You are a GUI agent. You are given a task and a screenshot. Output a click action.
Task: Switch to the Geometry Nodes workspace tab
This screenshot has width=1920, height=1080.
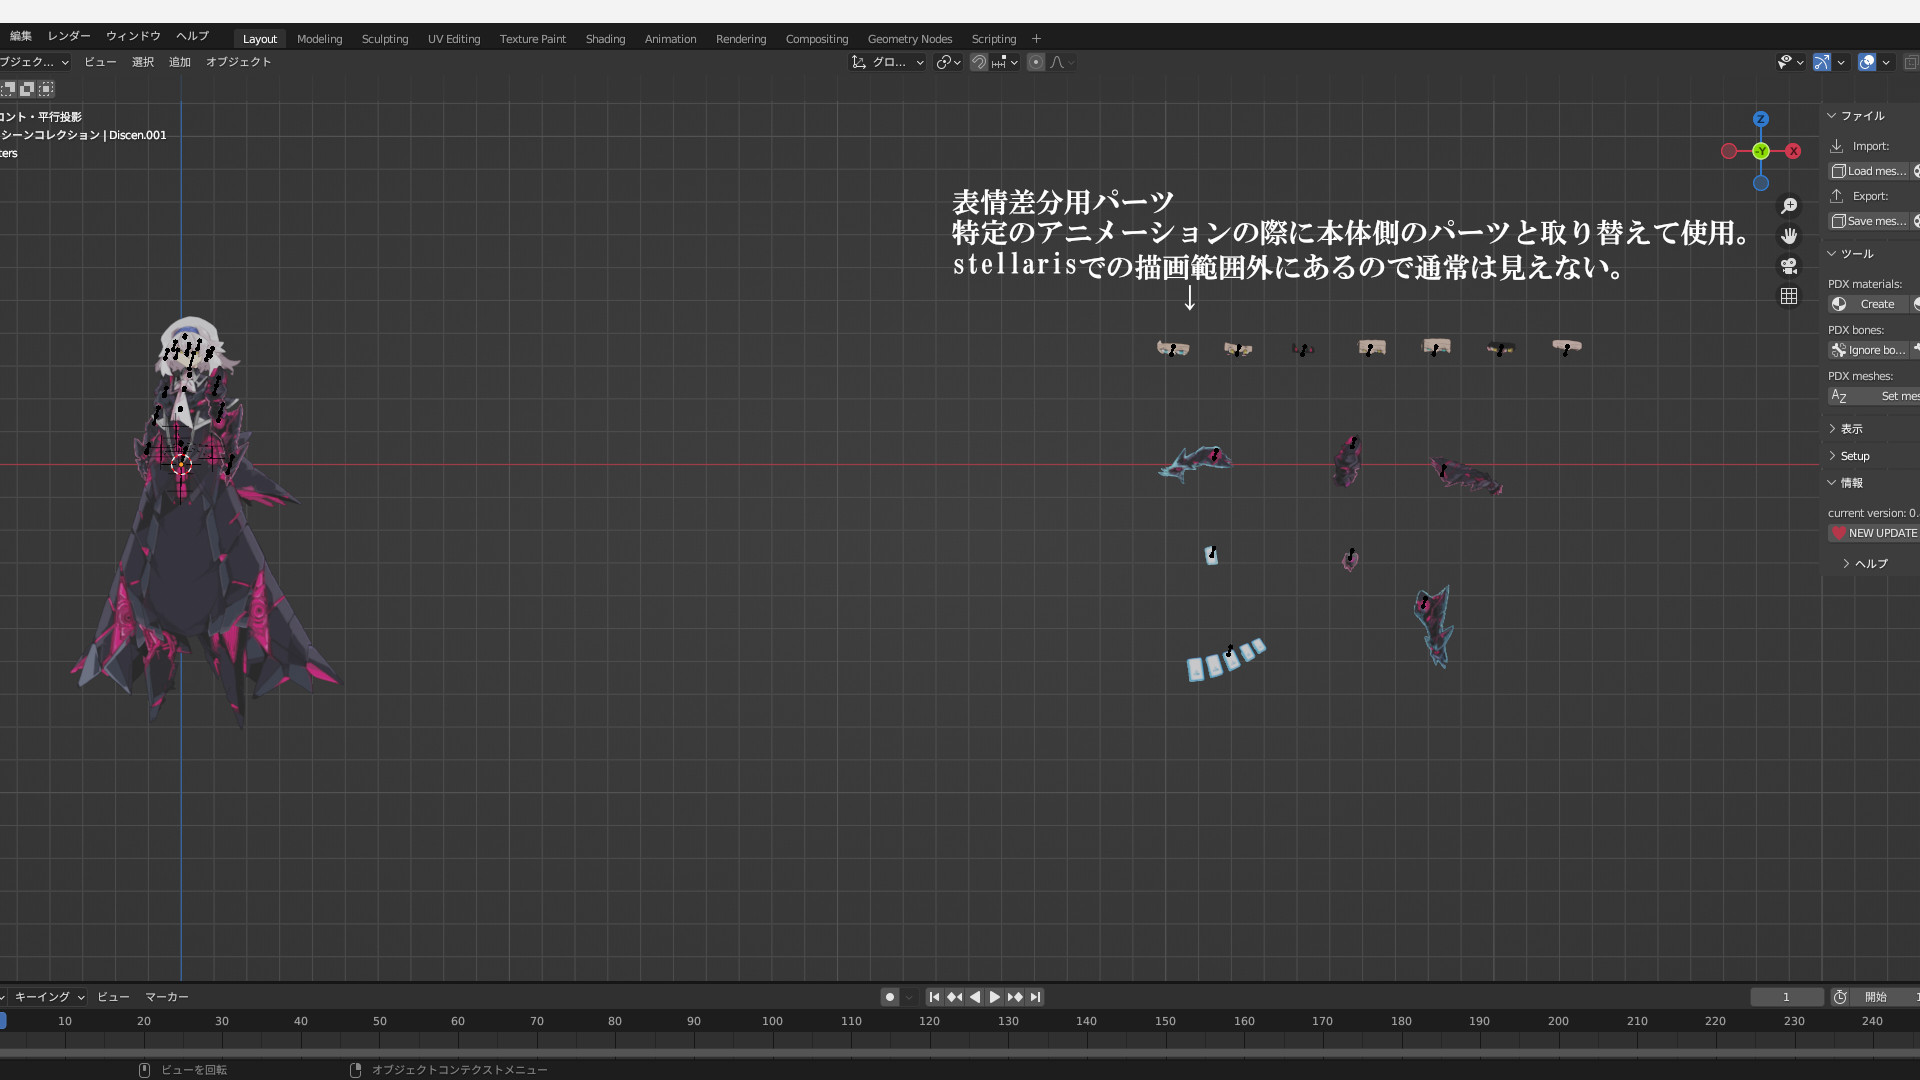tap(910, 39)
